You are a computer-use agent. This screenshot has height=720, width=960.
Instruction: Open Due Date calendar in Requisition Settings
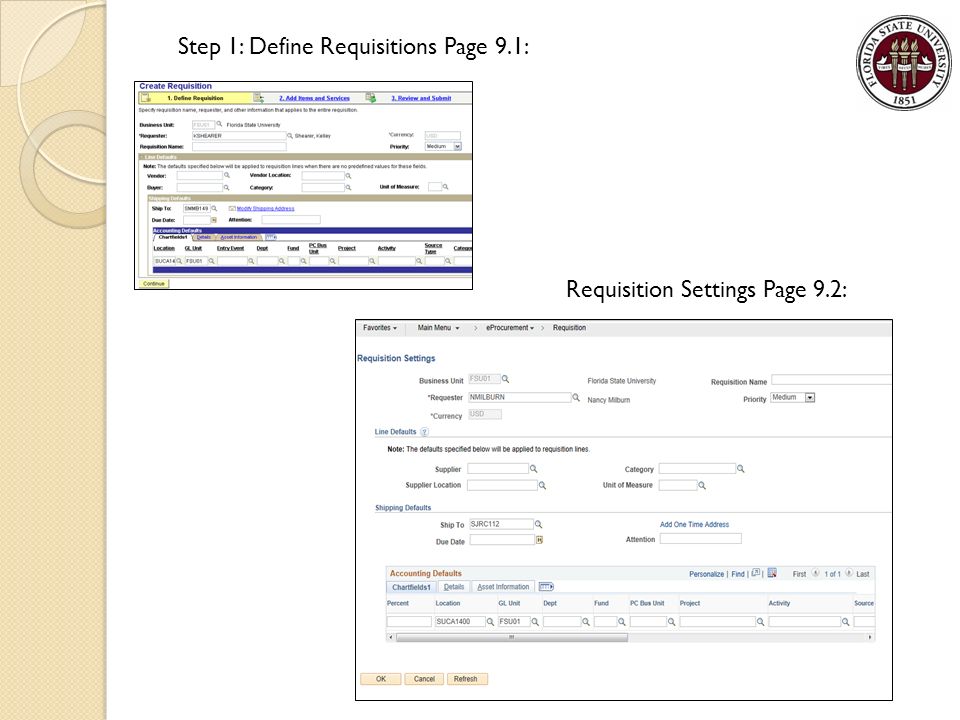click(539, 540)
